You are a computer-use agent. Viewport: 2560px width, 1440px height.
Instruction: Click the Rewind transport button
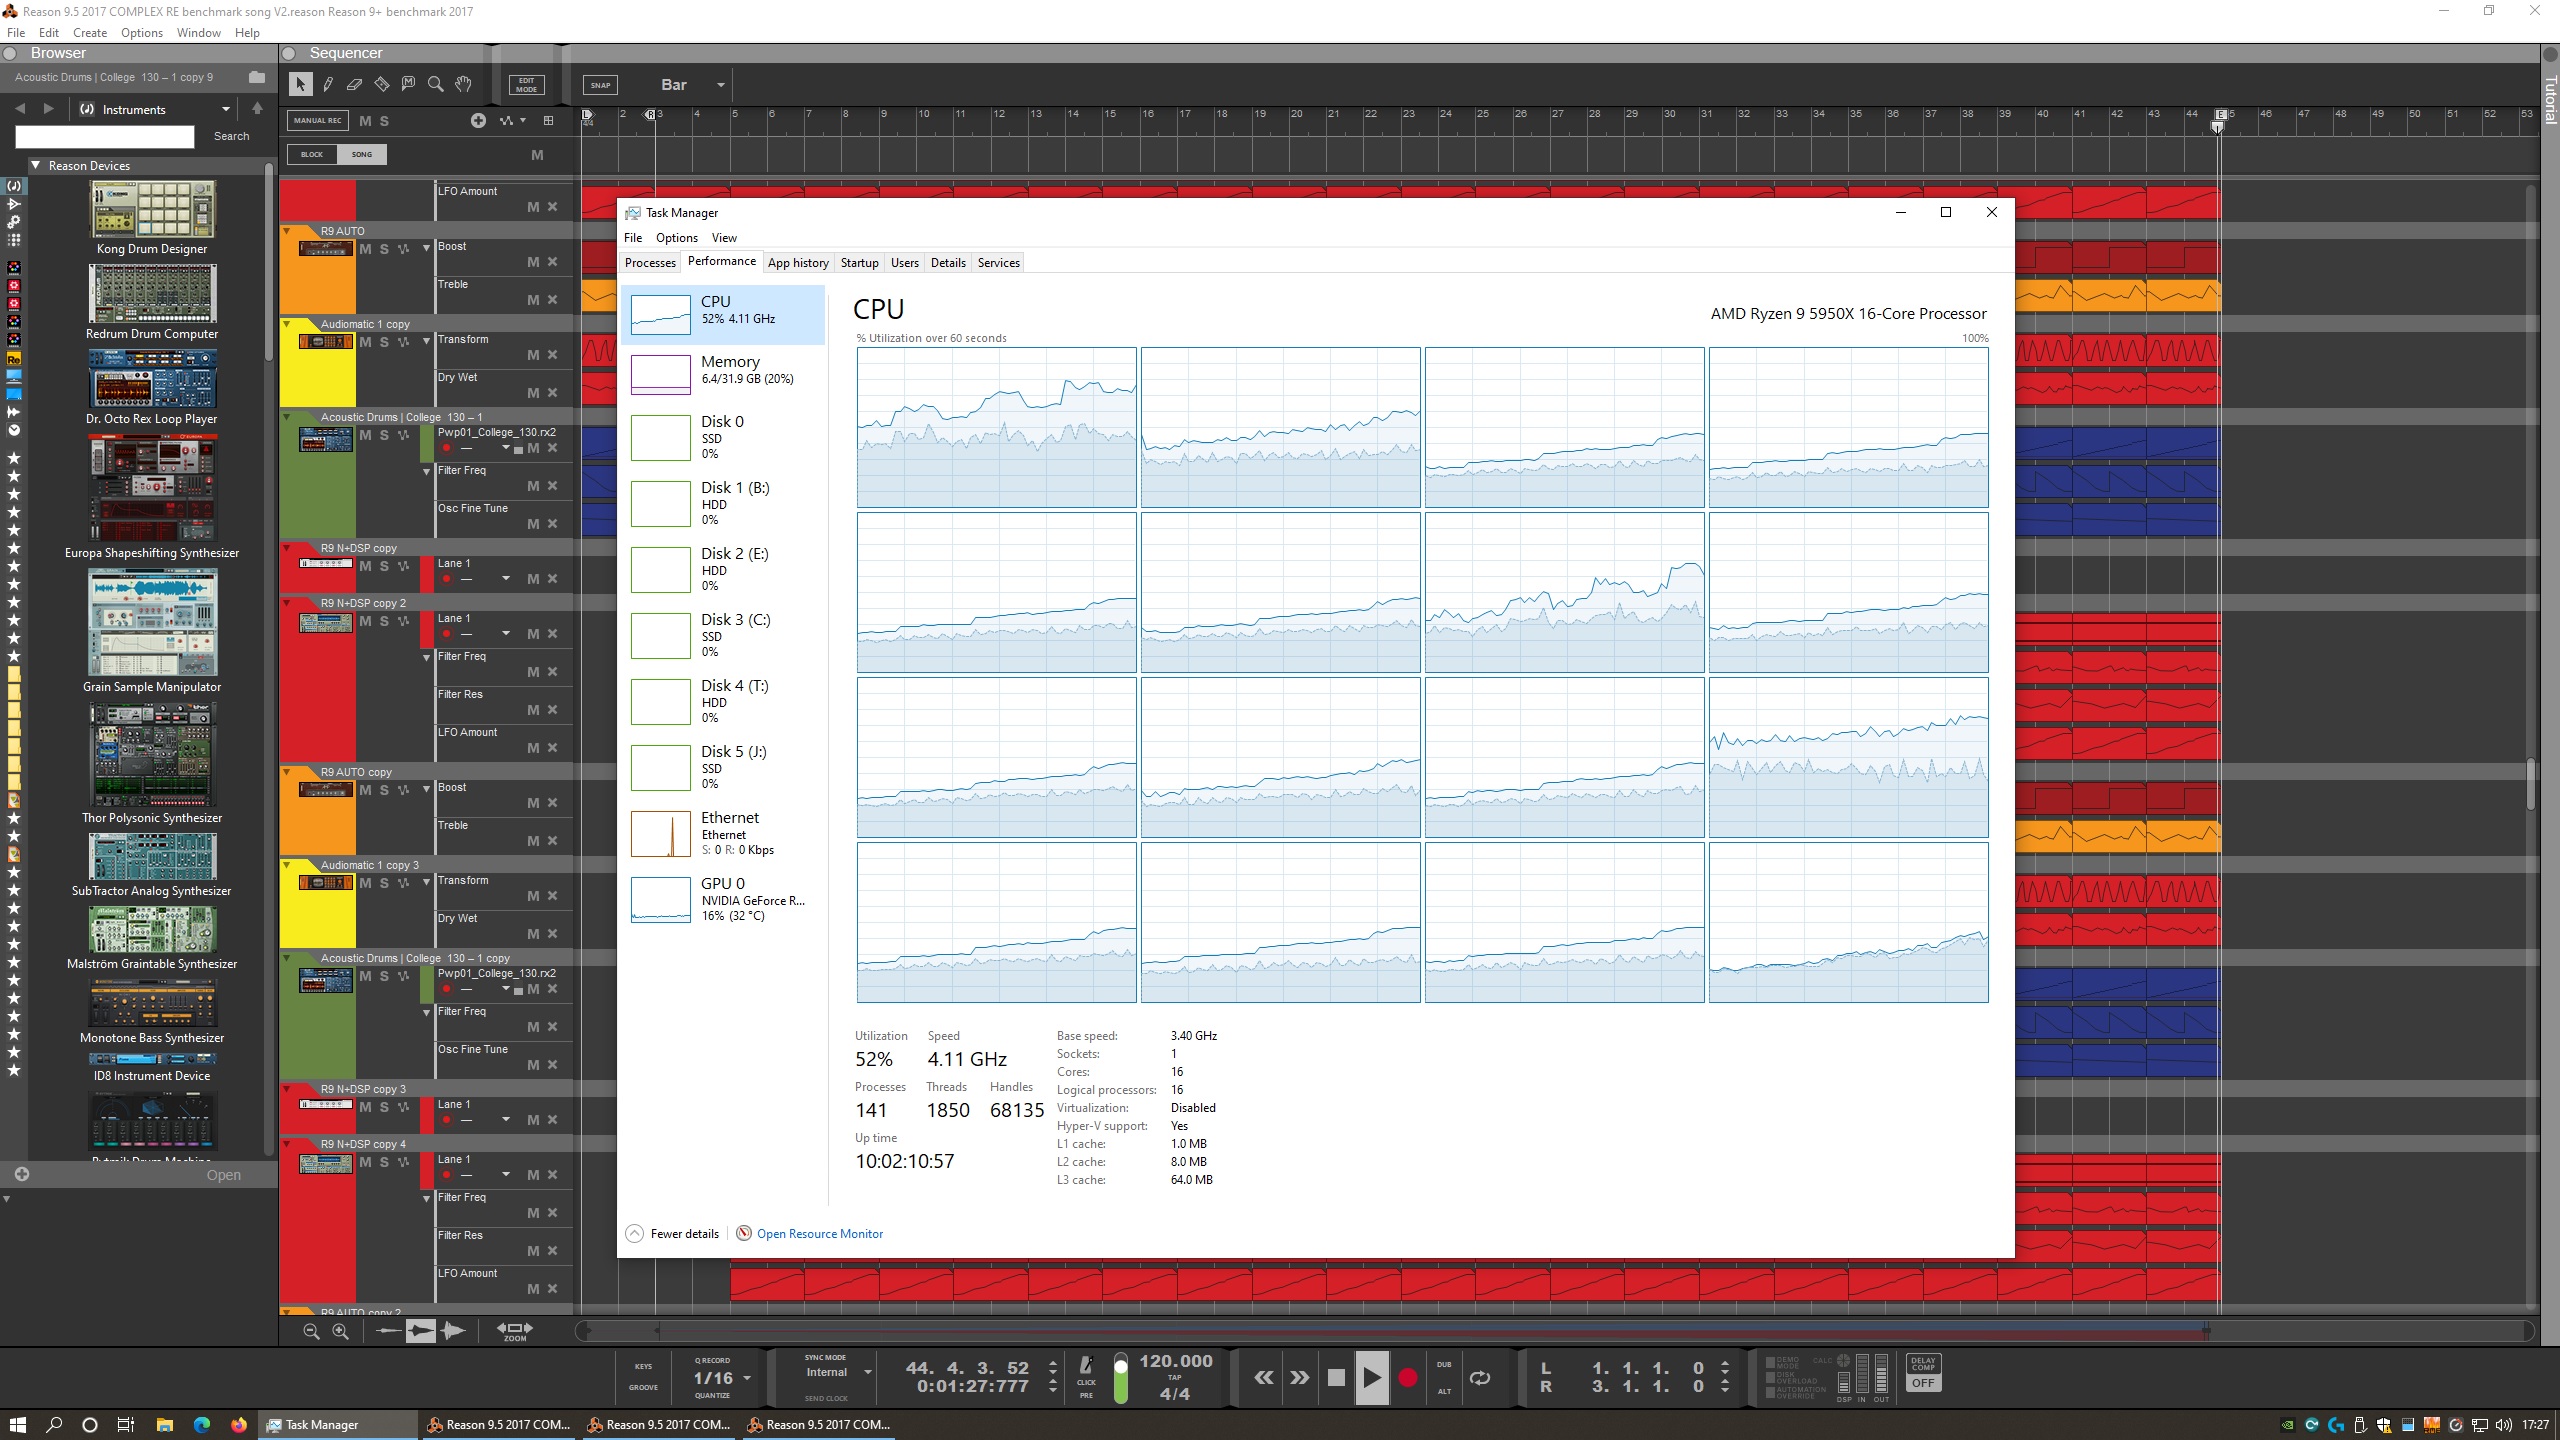point(1264,1378)
